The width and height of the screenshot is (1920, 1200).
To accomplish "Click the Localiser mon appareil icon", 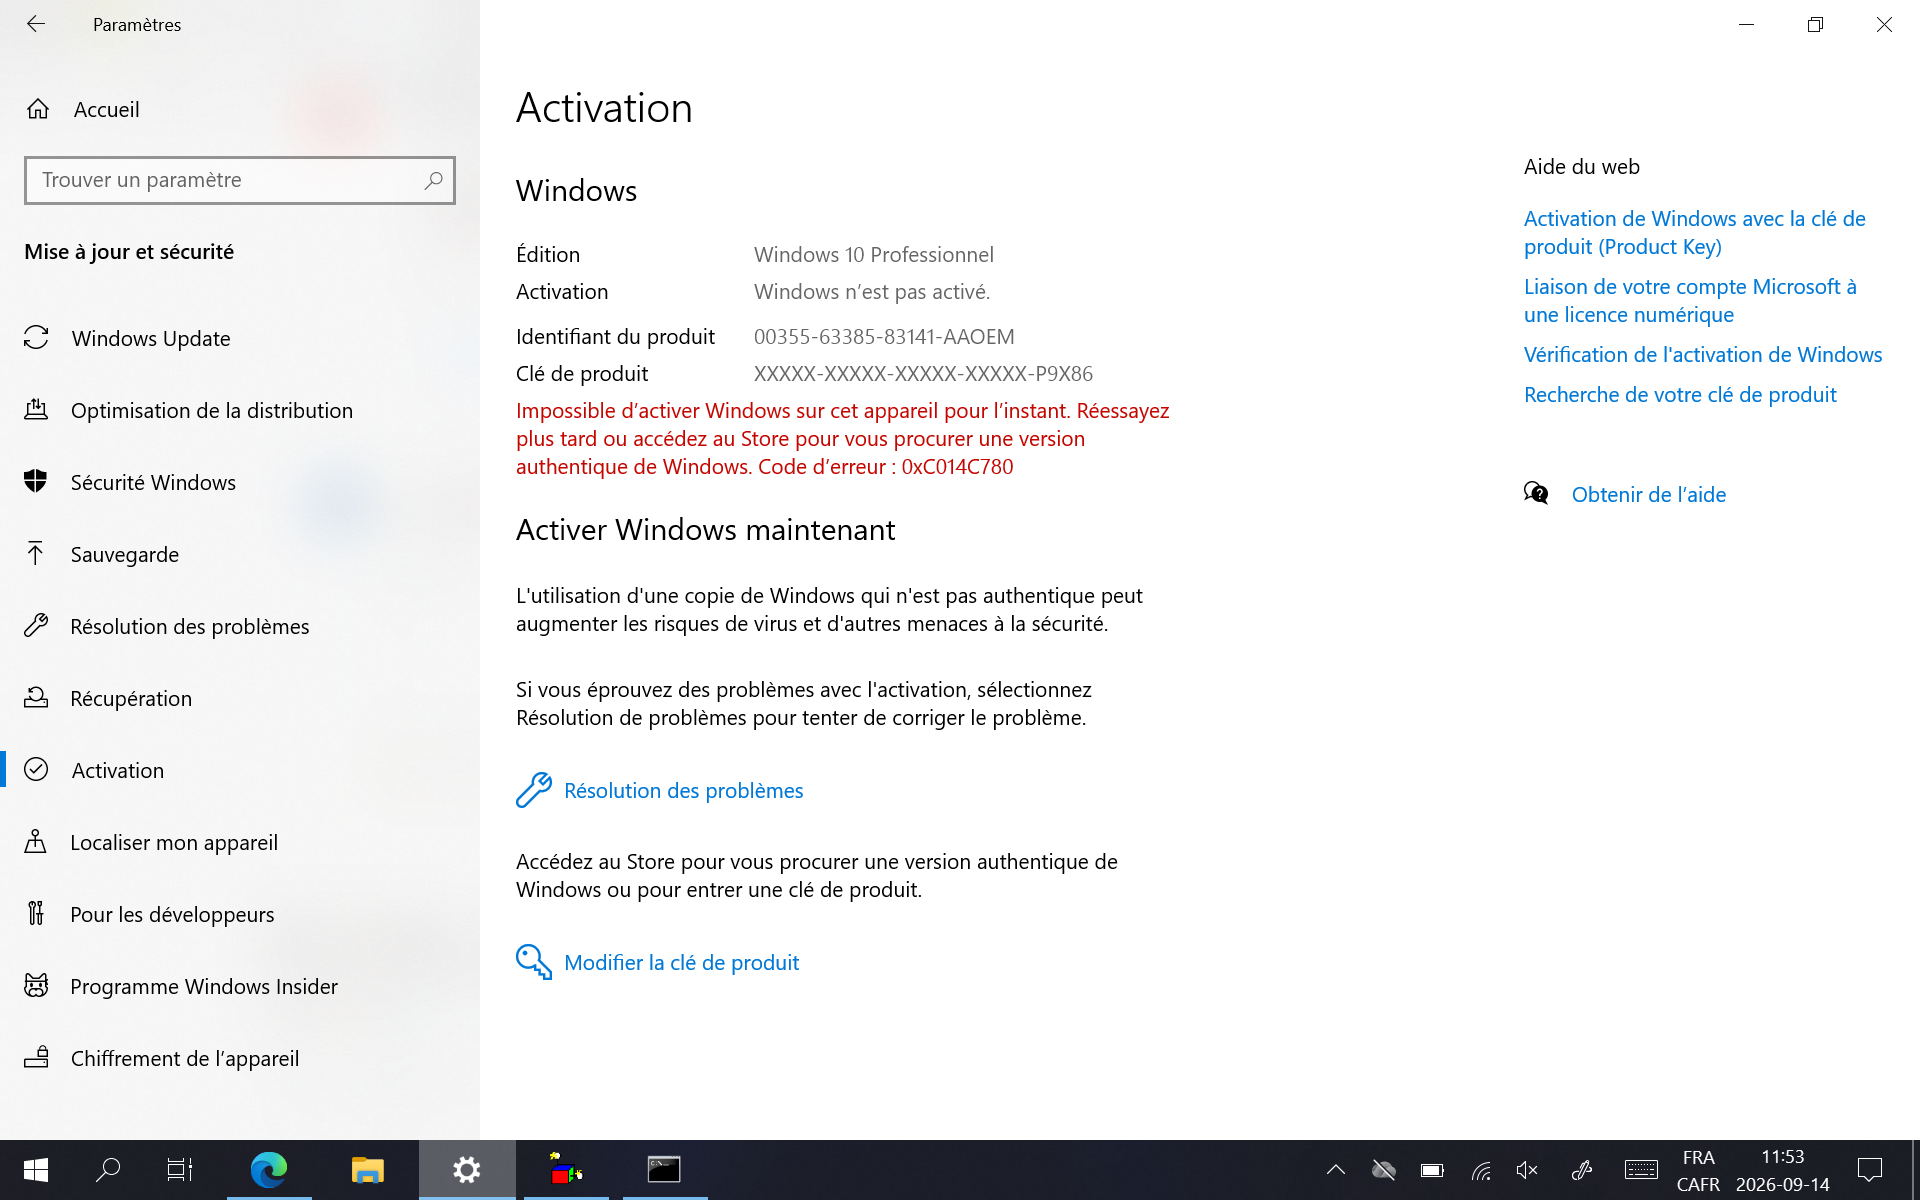I will click(36, 841).
